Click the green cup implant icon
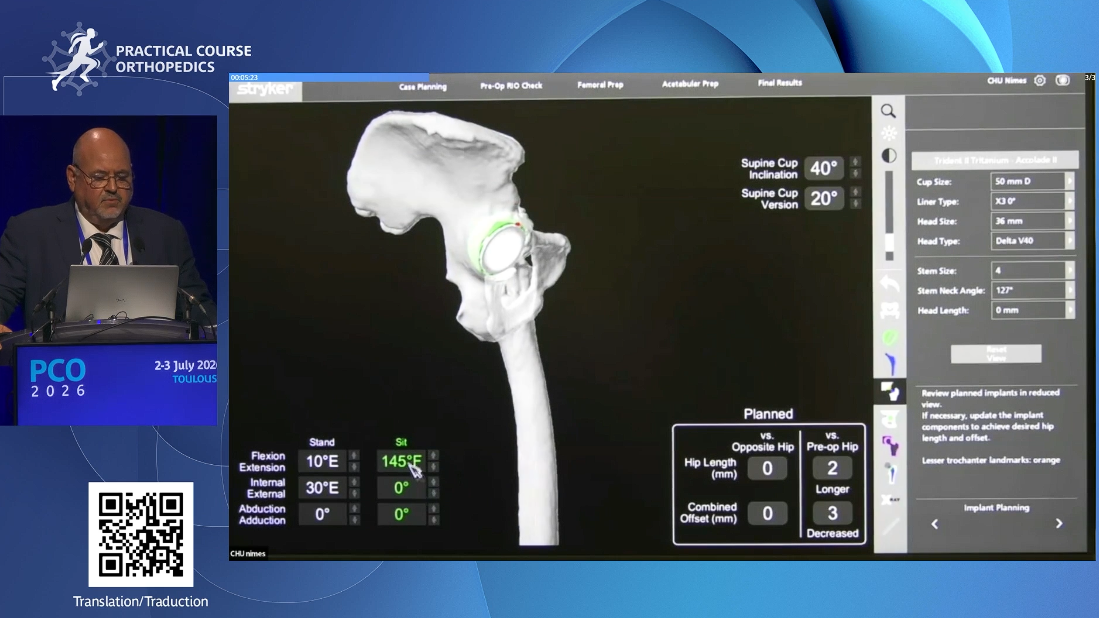The image size is (1099, 618). click(889, 338)
